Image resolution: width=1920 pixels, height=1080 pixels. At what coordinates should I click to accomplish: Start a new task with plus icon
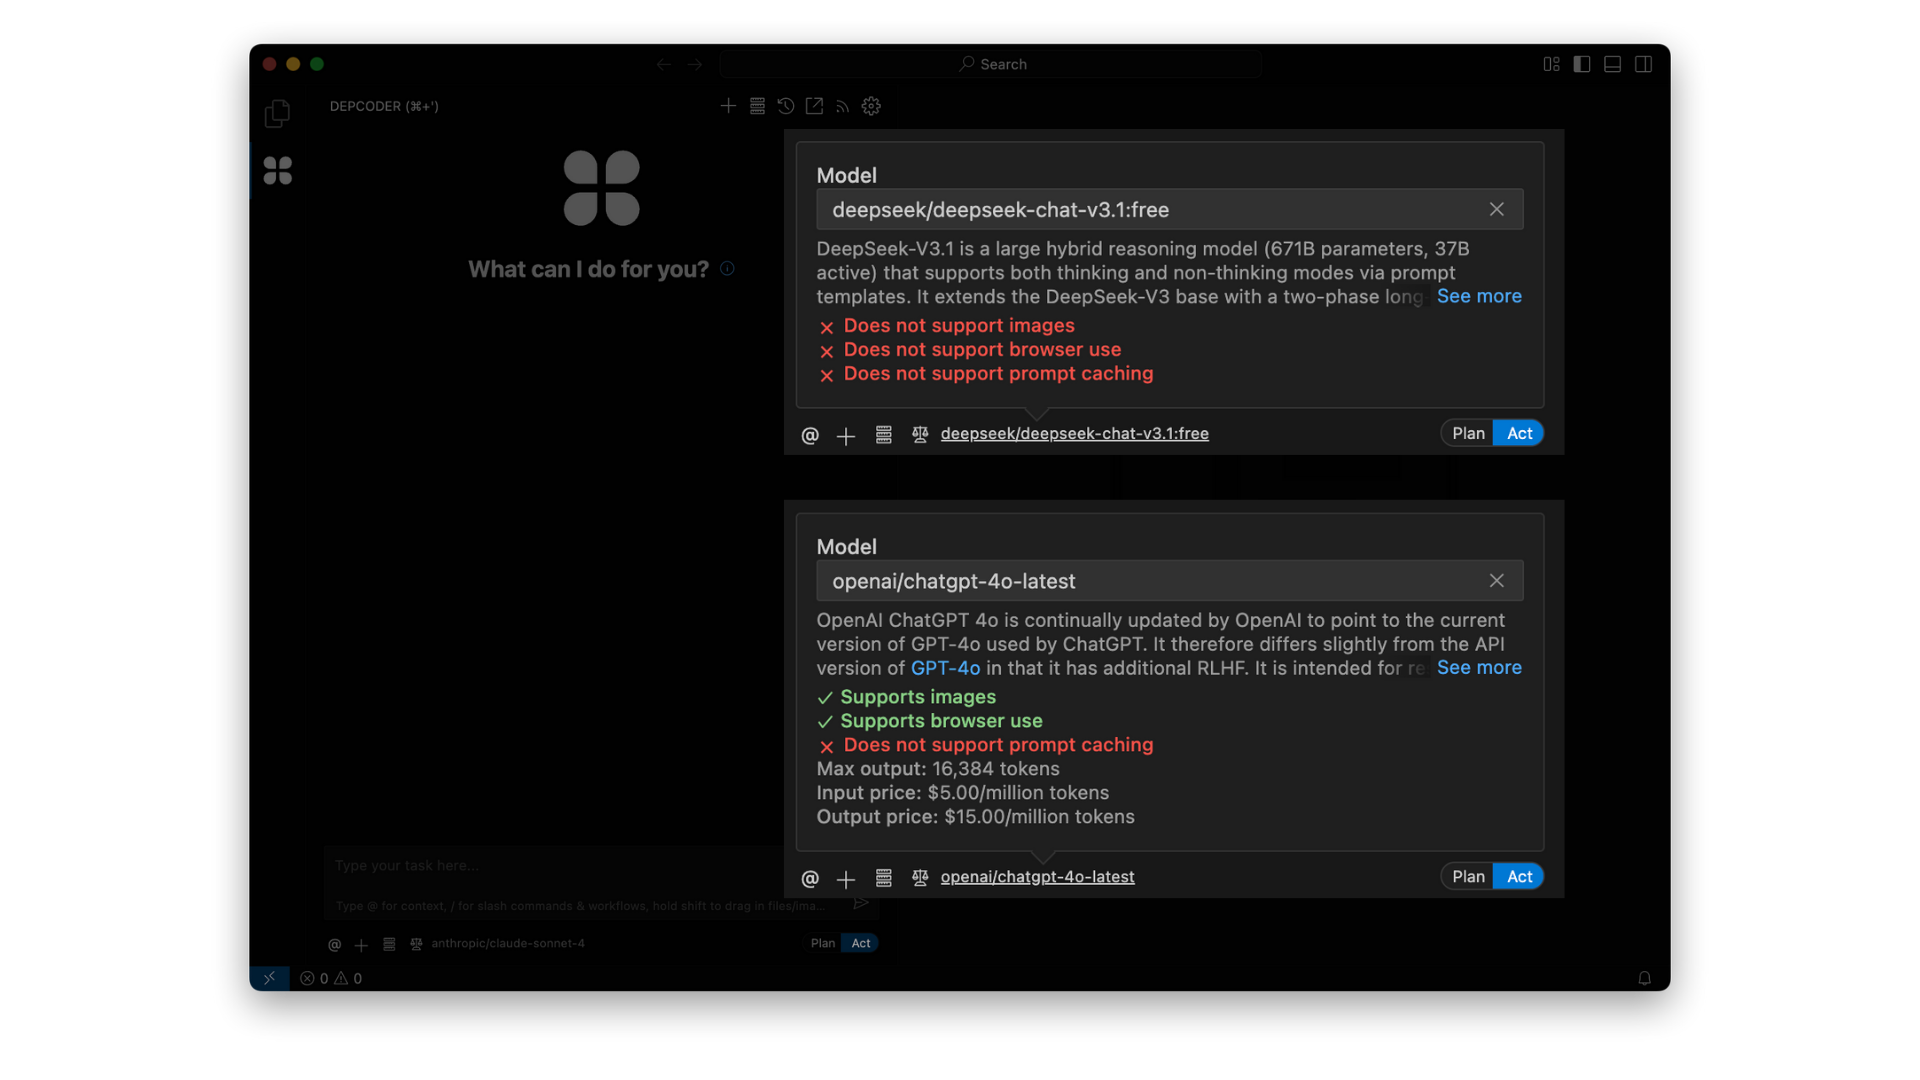point(728,106)
